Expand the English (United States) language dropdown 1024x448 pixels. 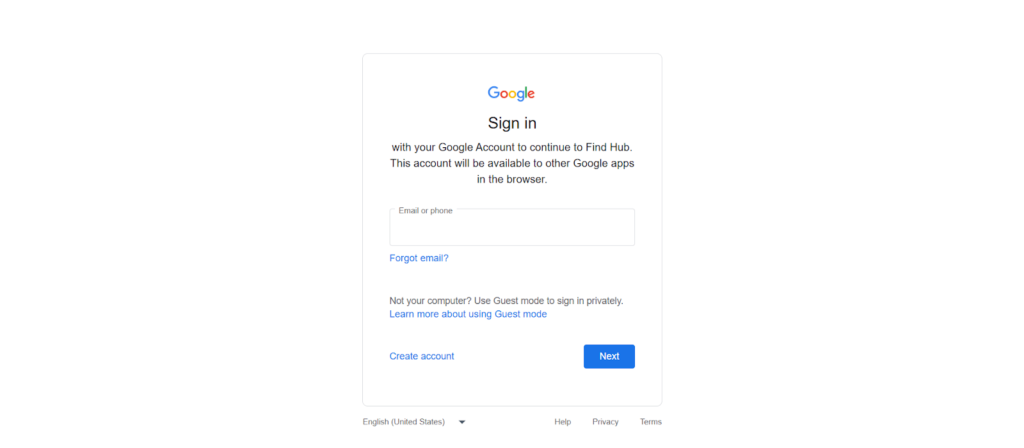point(414,422)
